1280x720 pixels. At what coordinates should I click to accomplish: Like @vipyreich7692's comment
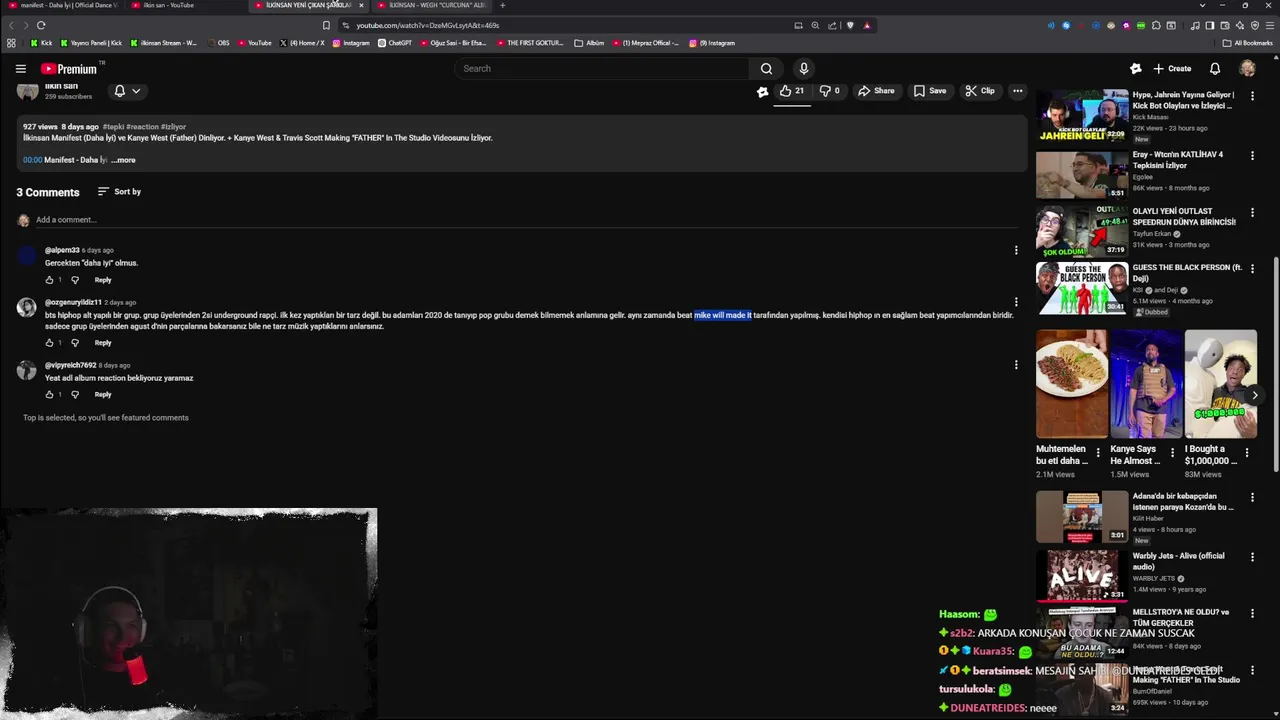49,395
